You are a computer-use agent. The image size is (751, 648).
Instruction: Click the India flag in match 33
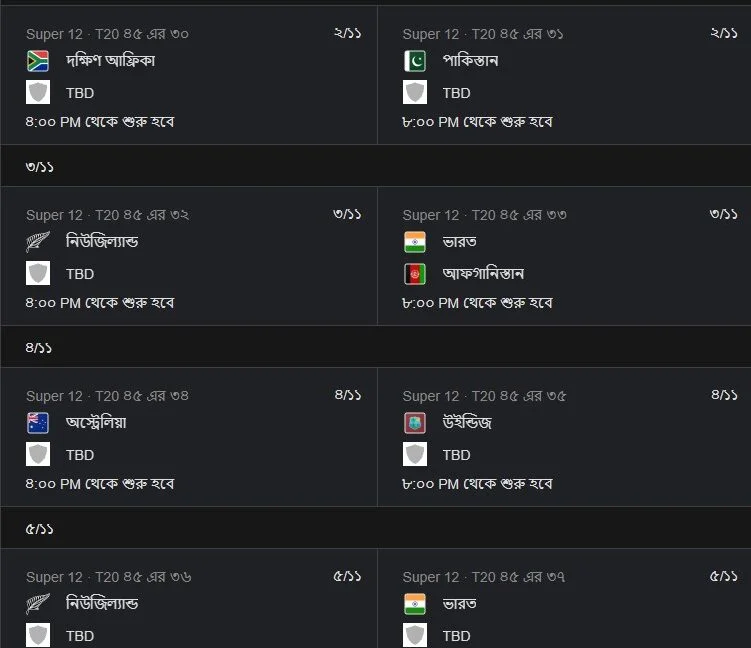point(415,242)
